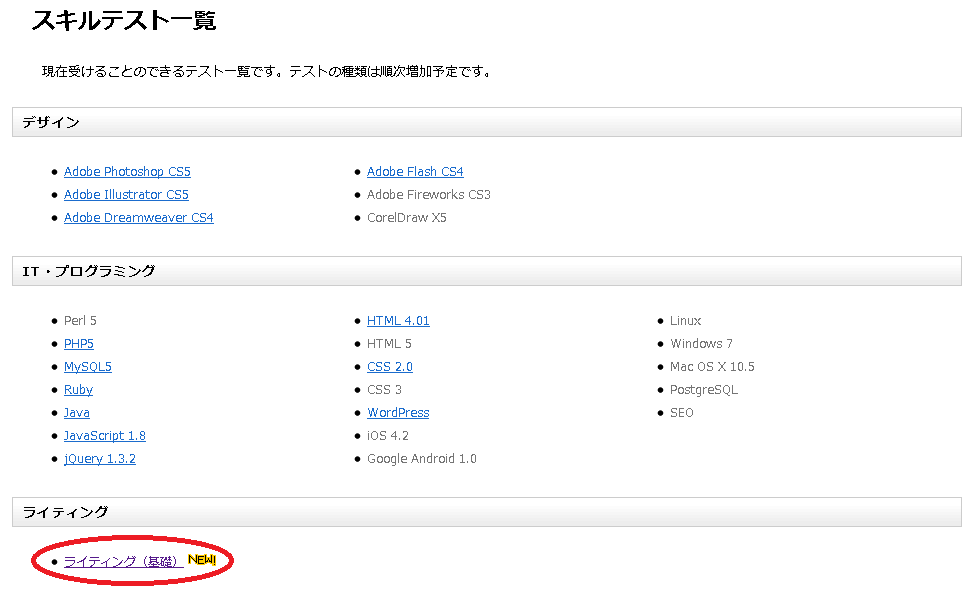Click the デザイン section header
Screen dimensions: 975x594
pyautogui.click(x=51, y=122)
